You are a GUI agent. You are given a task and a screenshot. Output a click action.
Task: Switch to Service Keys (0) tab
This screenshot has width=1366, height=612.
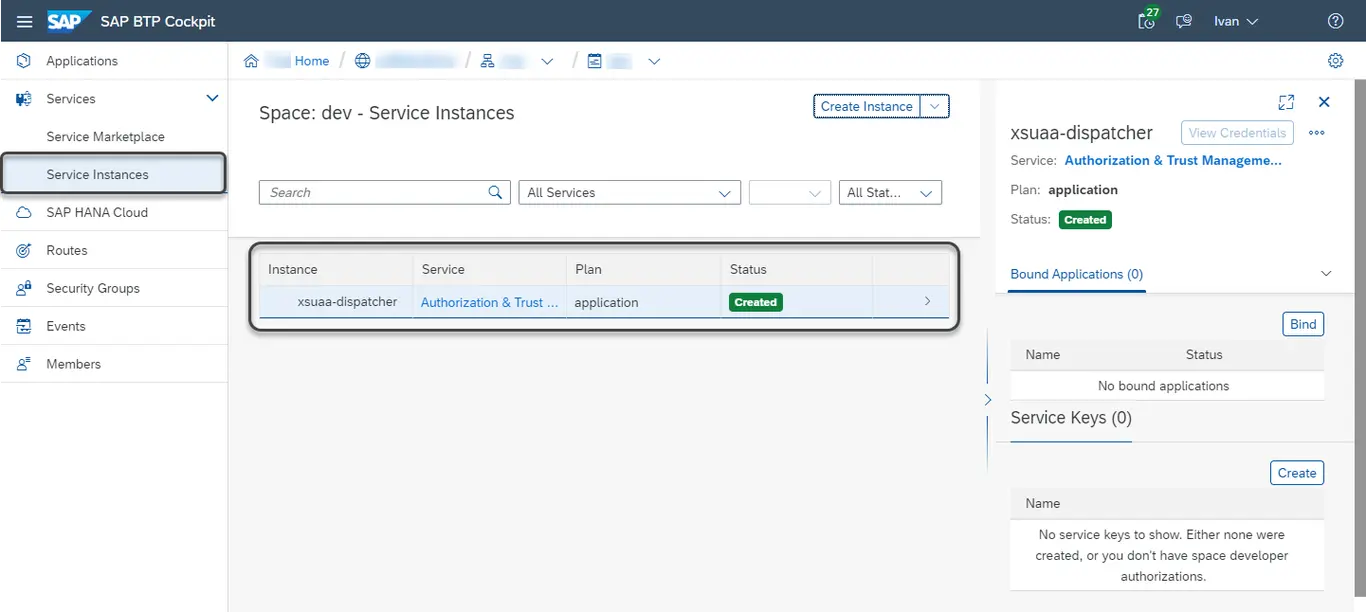coord(1071,418)
